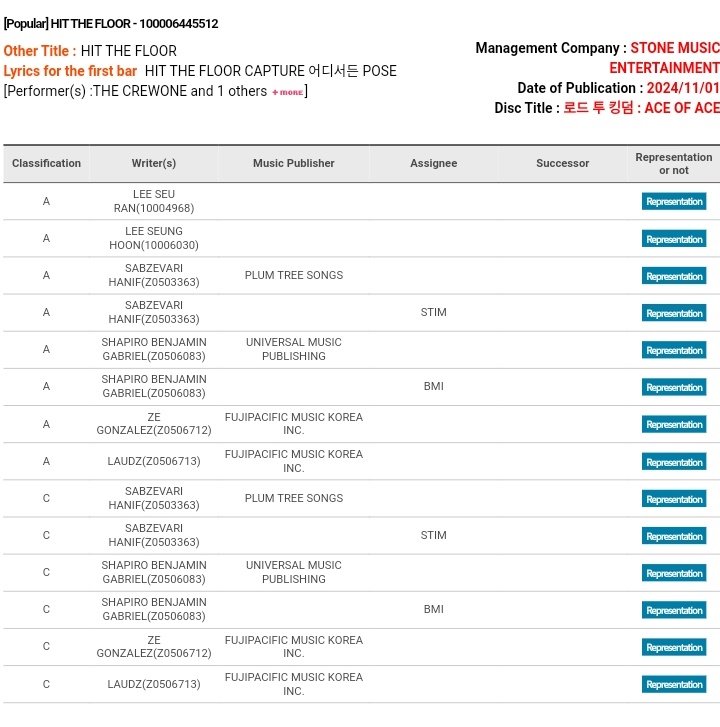Click publication date 2024/11/01
The height and width of the screenshot is (727, 720).
coord(683,88)
